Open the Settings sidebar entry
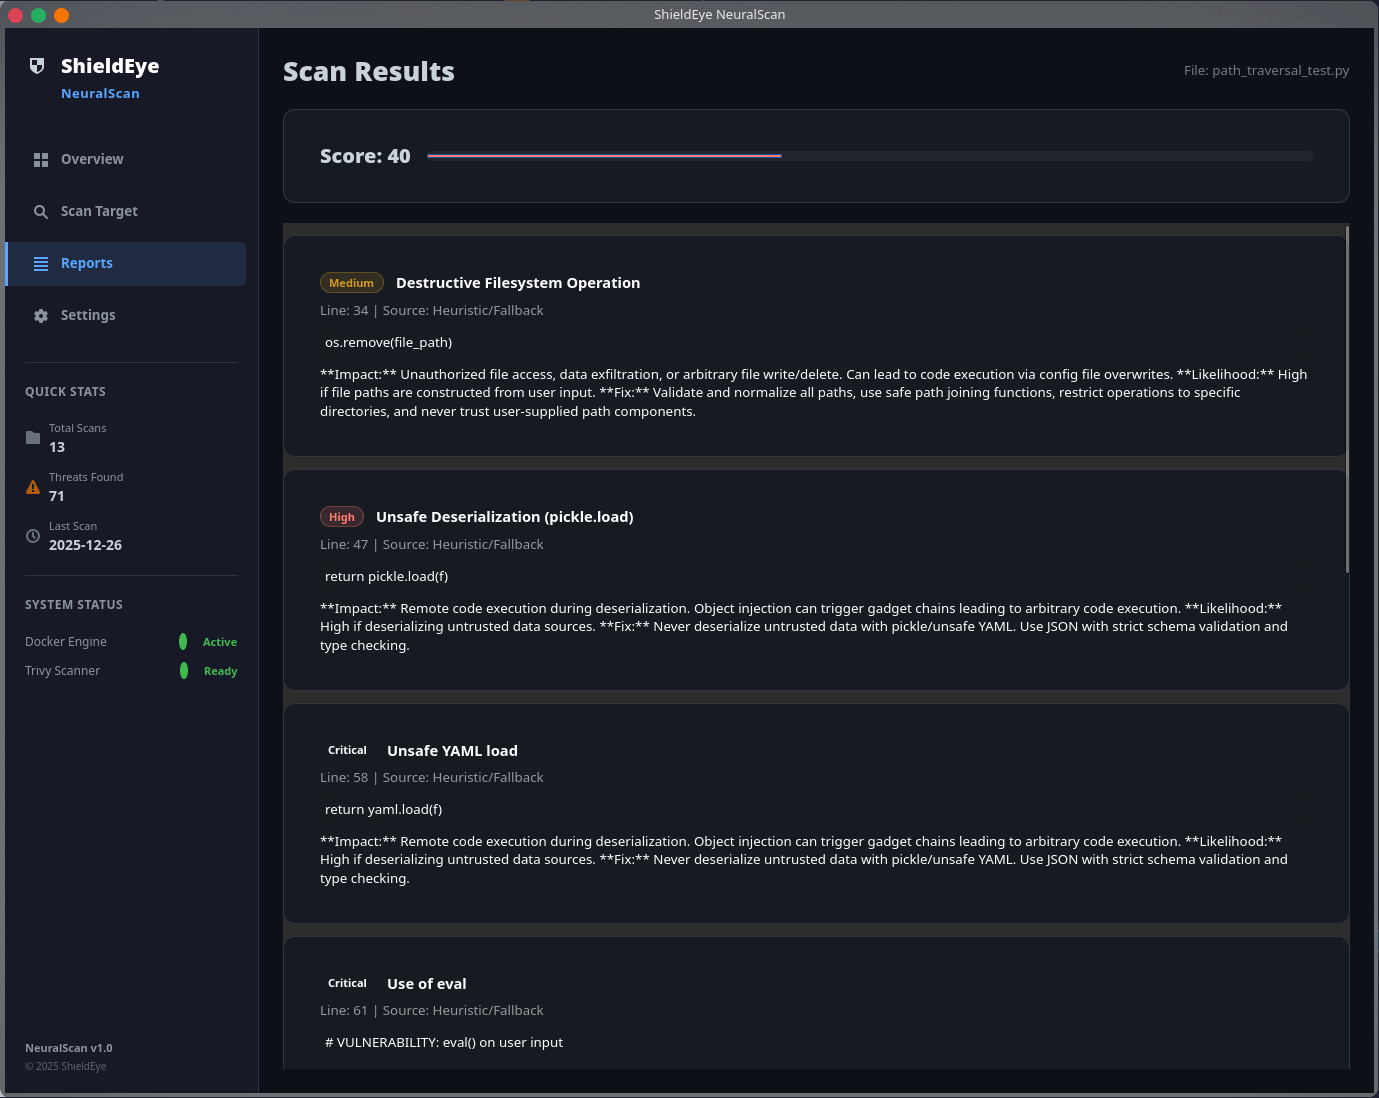 tap(126, 316)
